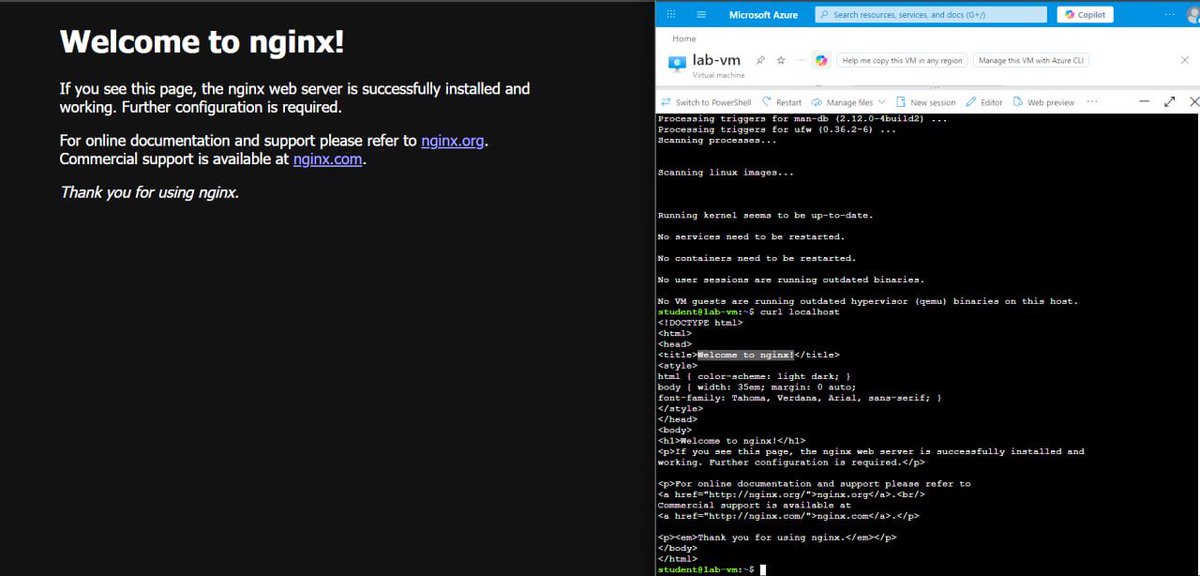
Task: Click 'No user sessions are running outdated binaries.' line
Action: point(791,280)
